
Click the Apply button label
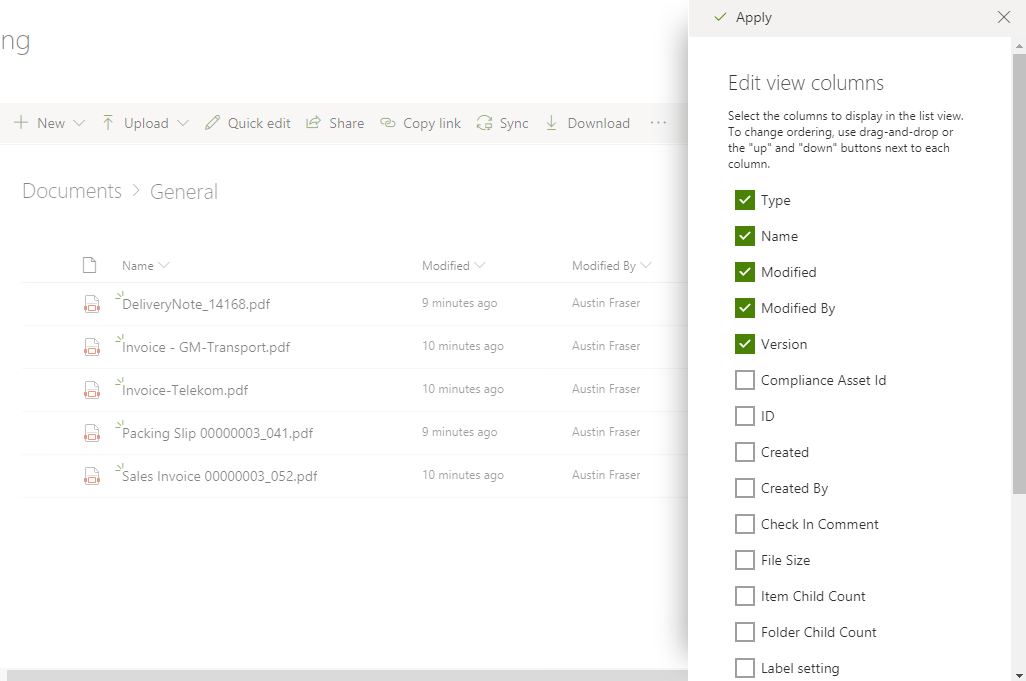tap(754, 18)
